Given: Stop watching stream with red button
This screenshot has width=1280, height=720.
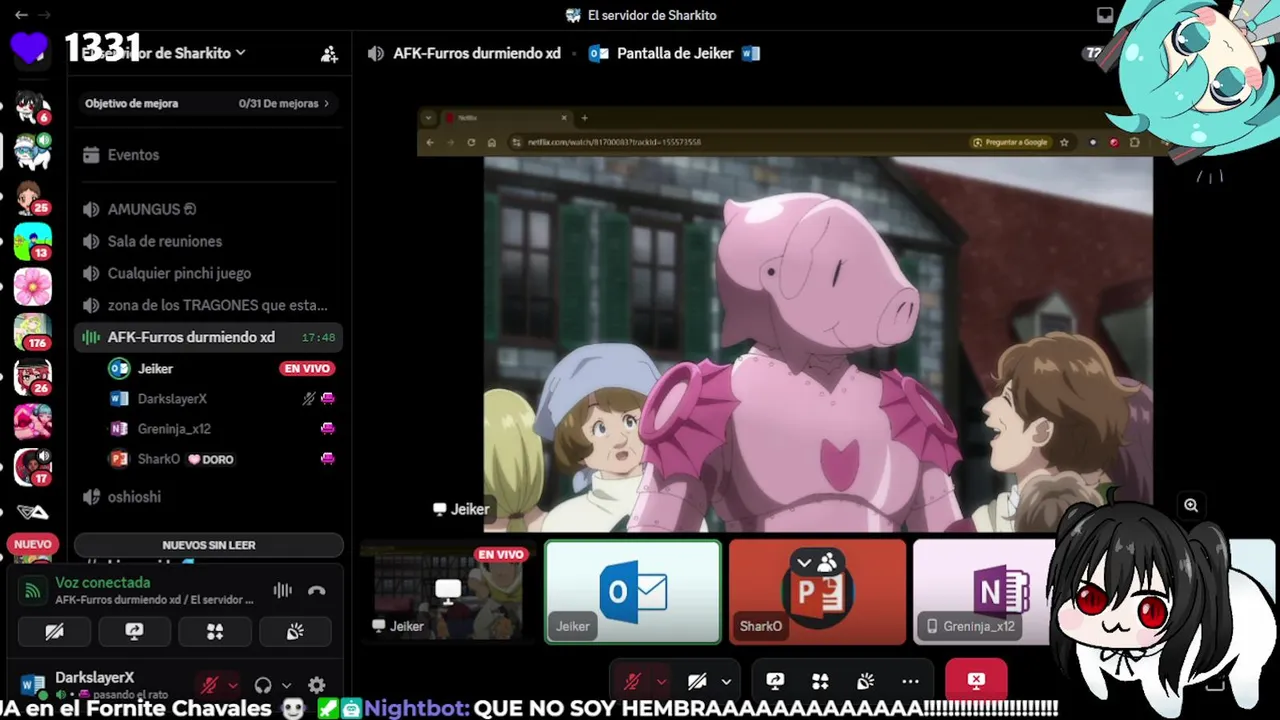Looking at the screenshot, I should tap(976, 681).
